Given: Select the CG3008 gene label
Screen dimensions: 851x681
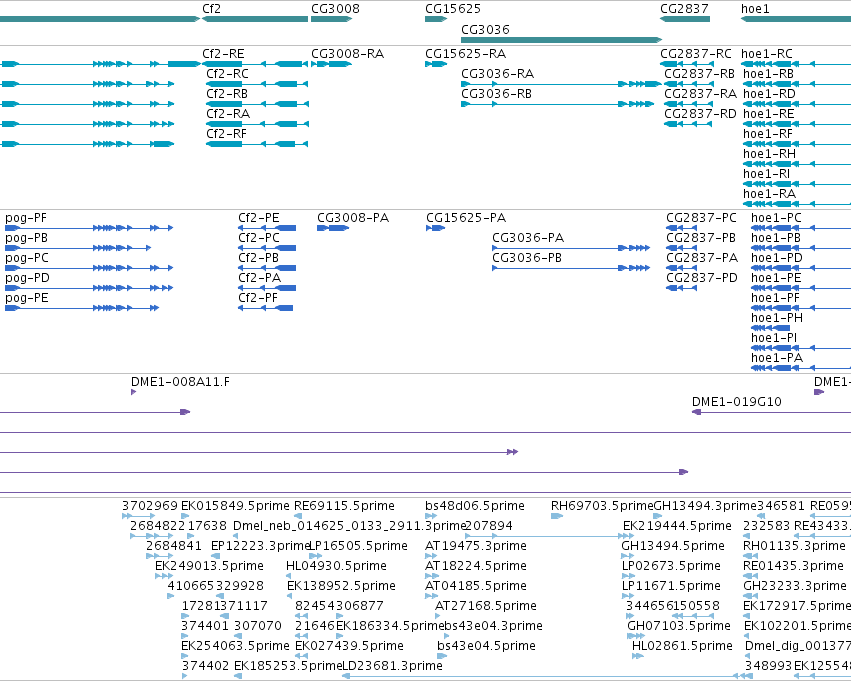Looking at the screenshot, I should click(x=335, y=9).
